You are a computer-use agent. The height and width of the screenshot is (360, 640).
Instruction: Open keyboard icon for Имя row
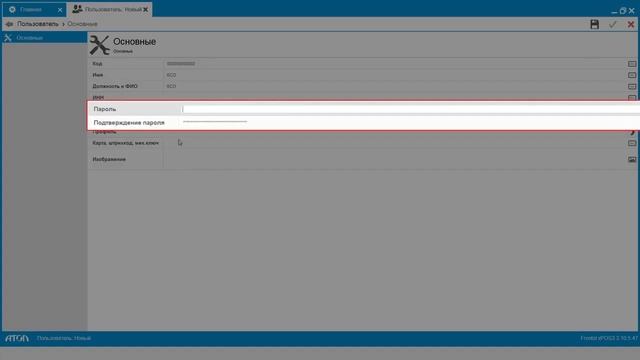tap(632, 76)
